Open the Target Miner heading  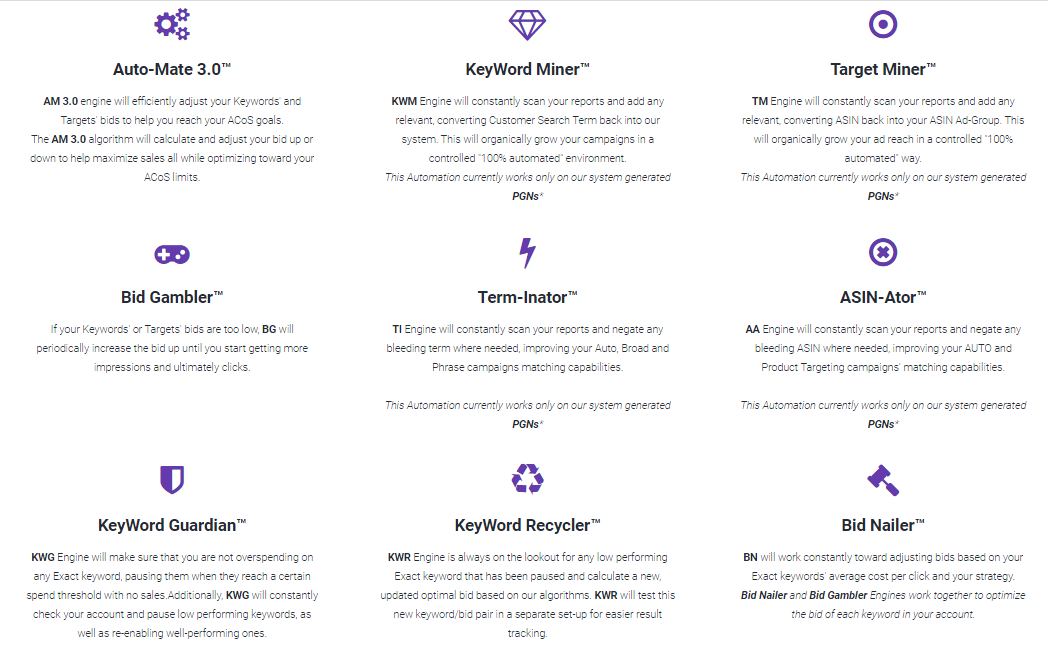click(x=883, y=70)
